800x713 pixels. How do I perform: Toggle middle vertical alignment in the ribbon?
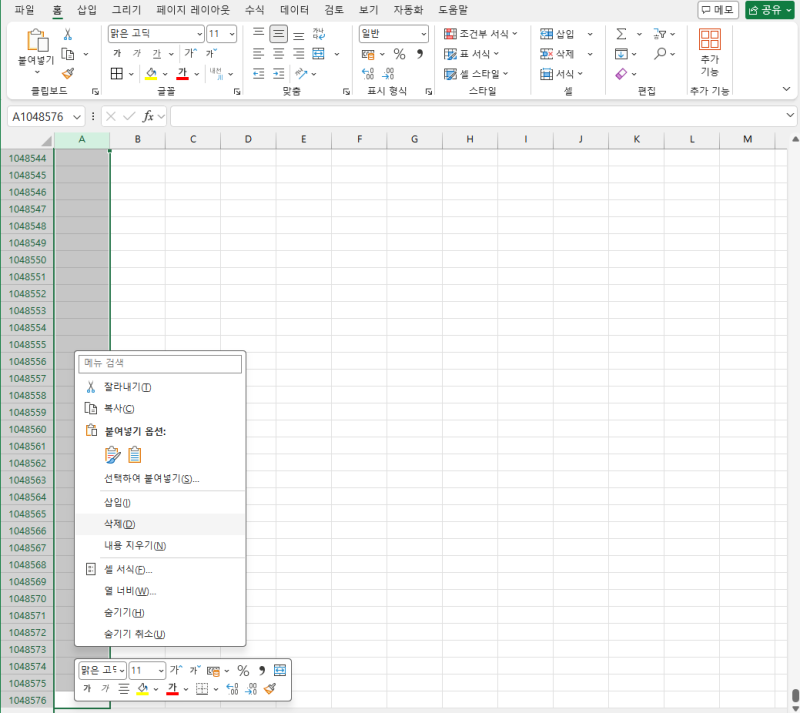click(x=279, y=34)
